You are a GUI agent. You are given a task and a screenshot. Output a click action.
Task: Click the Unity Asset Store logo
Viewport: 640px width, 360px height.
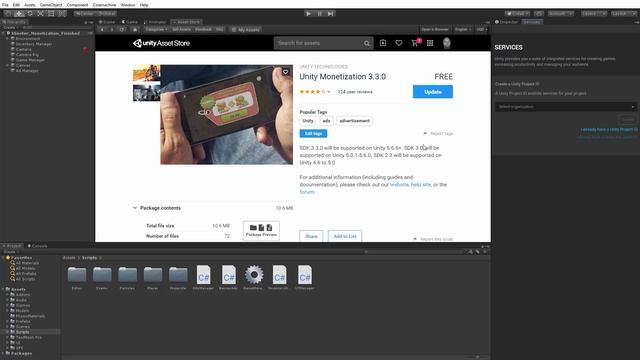pos(162,43)
